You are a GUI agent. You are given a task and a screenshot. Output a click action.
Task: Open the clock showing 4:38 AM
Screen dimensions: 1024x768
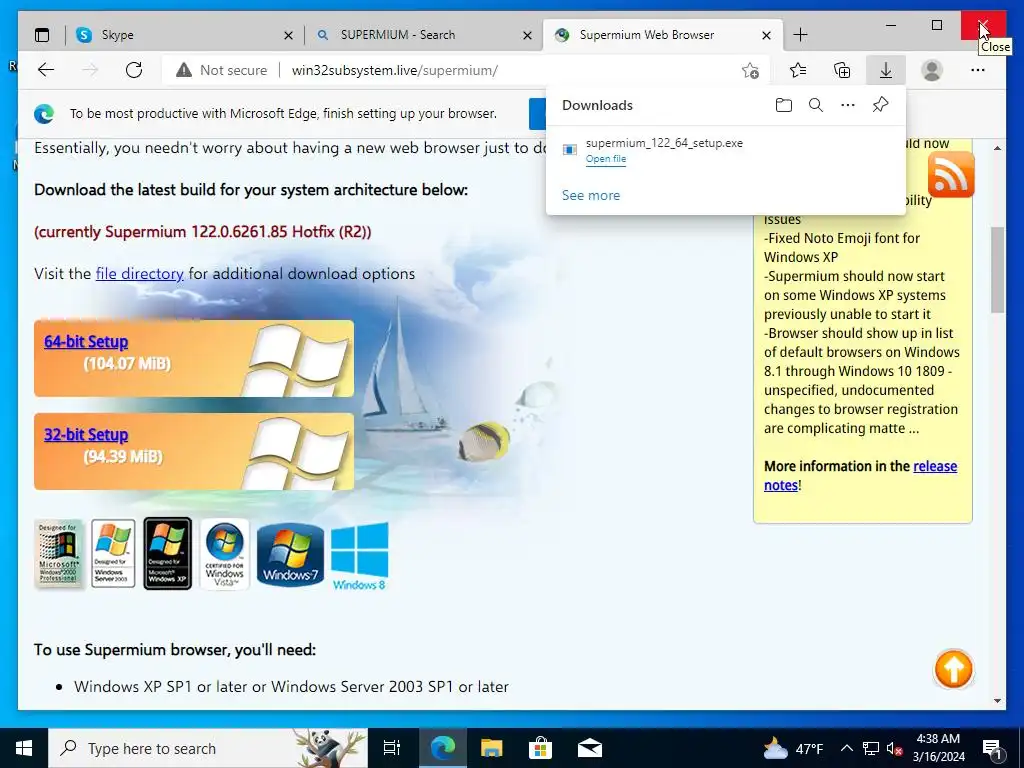pyautogui.click(x=938, y=748)
